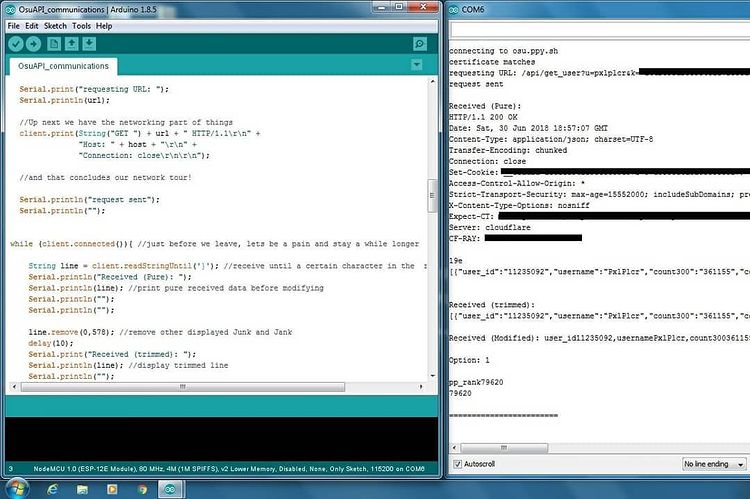Click the 'while (client.connected()){' code line
This screenshot has width=750, height=499.
(71, 244)
